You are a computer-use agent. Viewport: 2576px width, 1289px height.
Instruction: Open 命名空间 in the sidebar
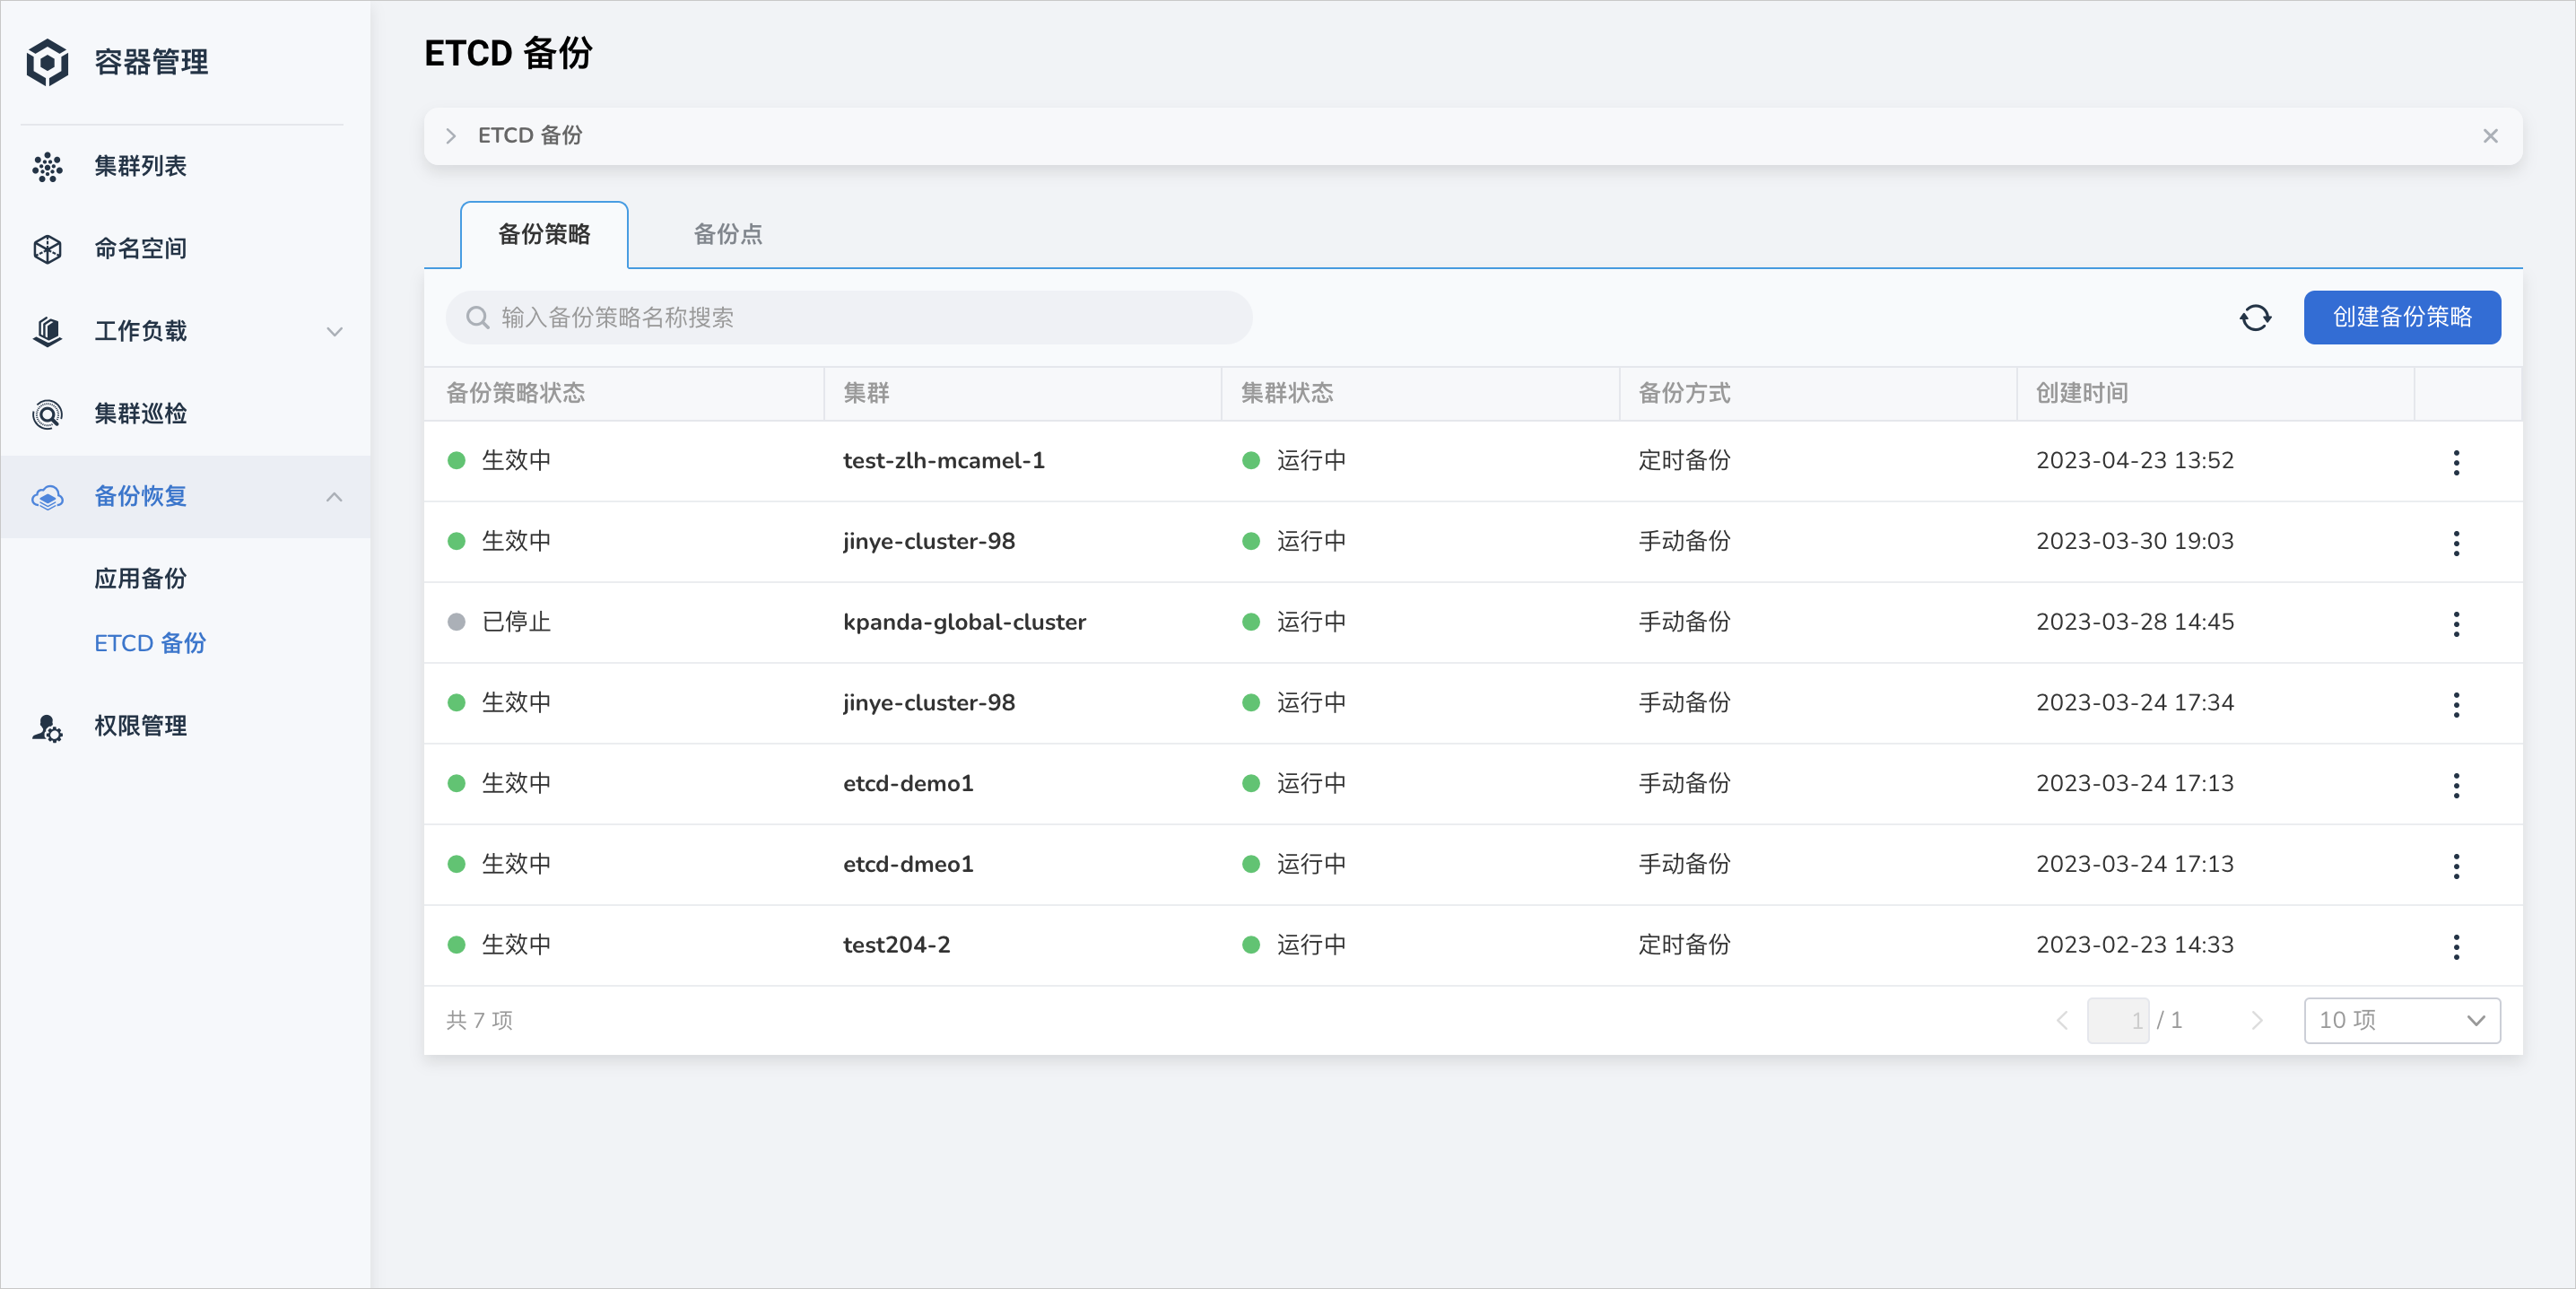click(140, 249)
